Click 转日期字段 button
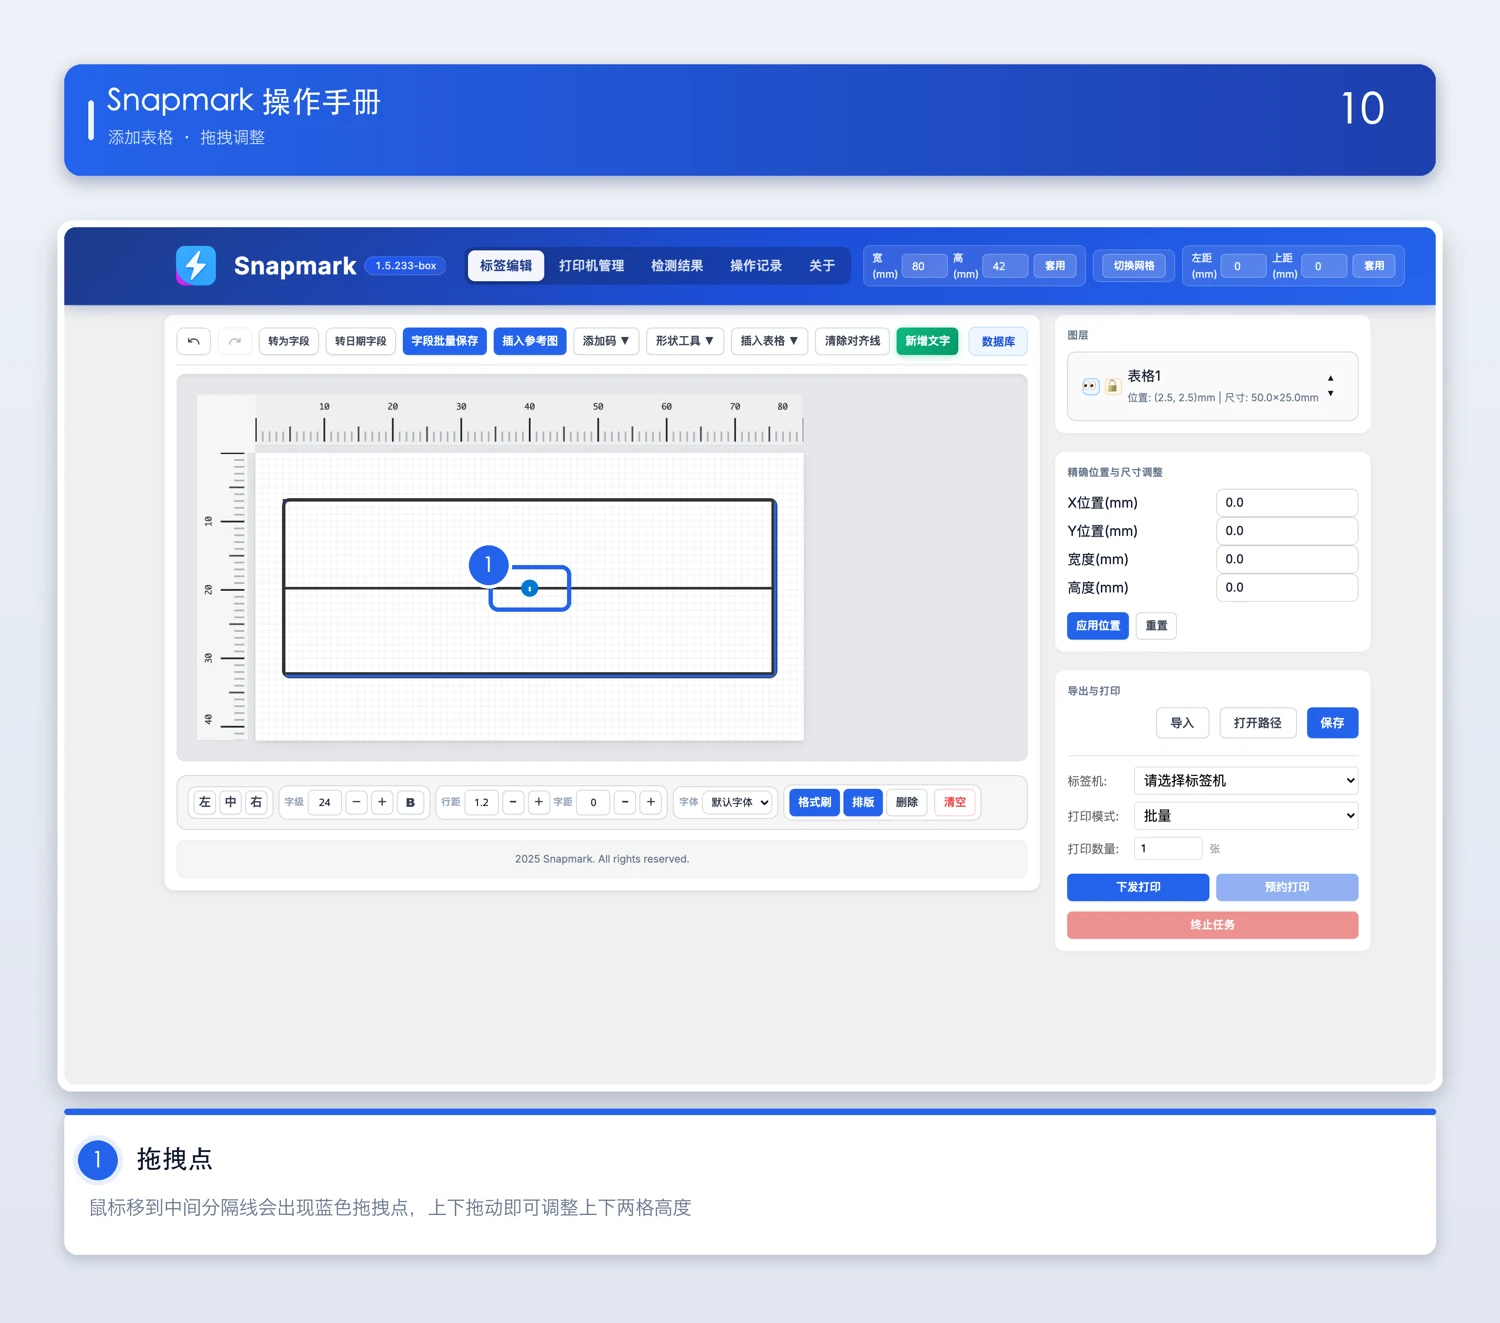This screenshot has height=1323, width=1500. point(361,341)
